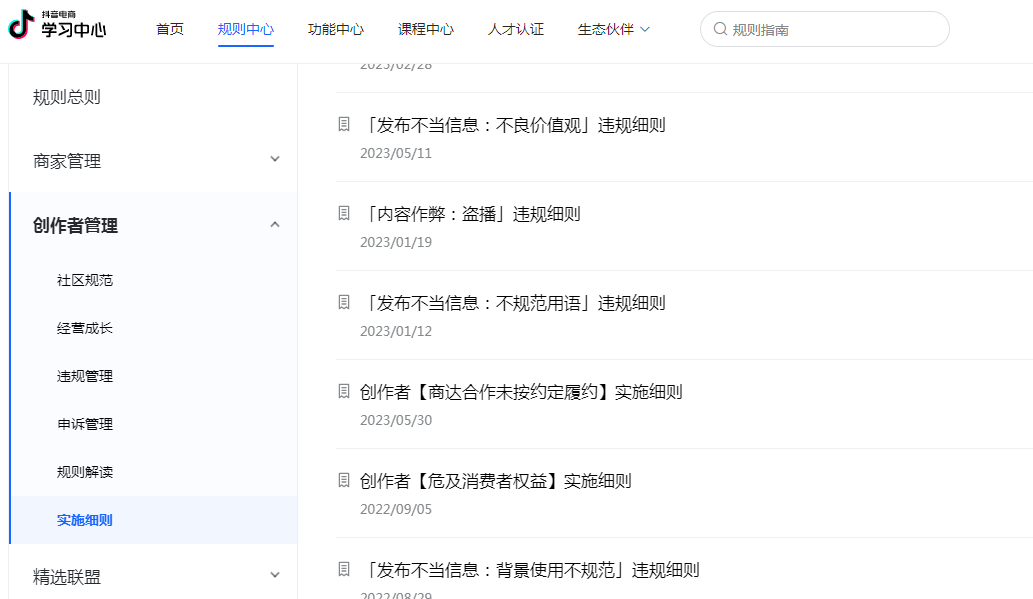Switch to the 课程中心 tab

[x=426, y=30]
